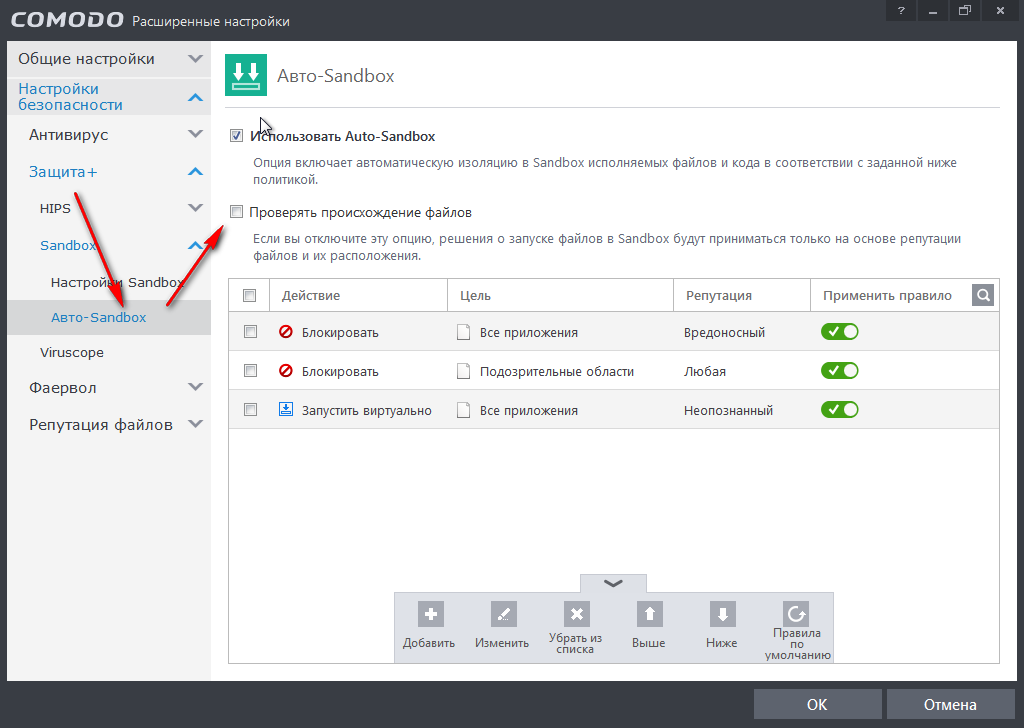Expand the Фаервол chevron
This screenshot has width=1024, height=728.
[195, 387]
